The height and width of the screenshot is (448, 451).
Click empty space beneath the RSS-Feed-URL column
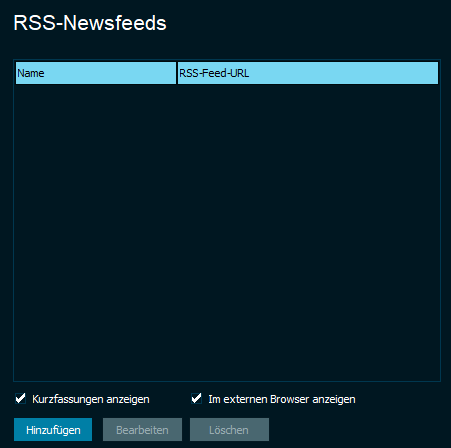coord(308,232)
